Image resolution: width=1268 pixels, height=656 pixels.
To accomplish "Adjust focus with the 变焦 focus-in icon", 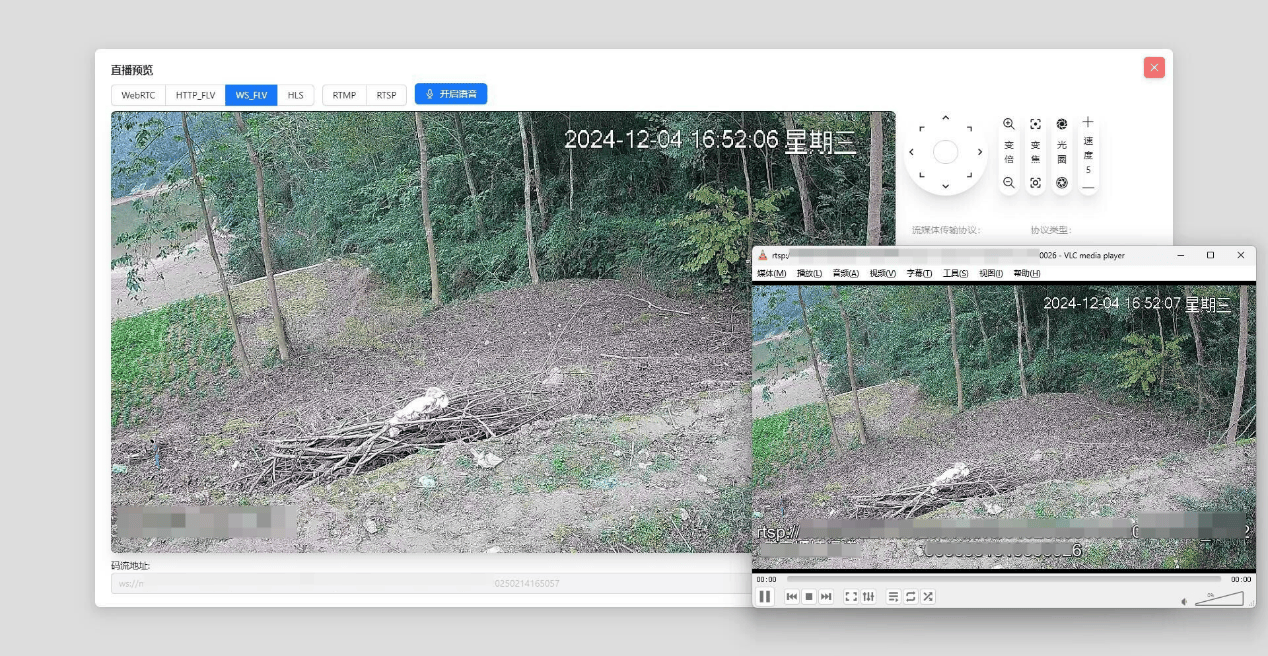I will pyautogui.click(x=1035, y=124).
